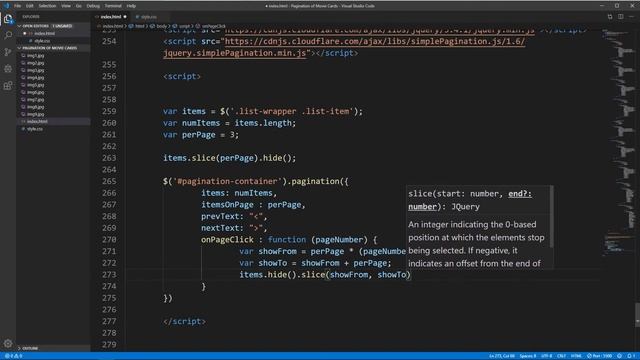This screenshot has width=640, height=360.
Task: Open the Explorer view in activity bar
Action: click(8, 19)
